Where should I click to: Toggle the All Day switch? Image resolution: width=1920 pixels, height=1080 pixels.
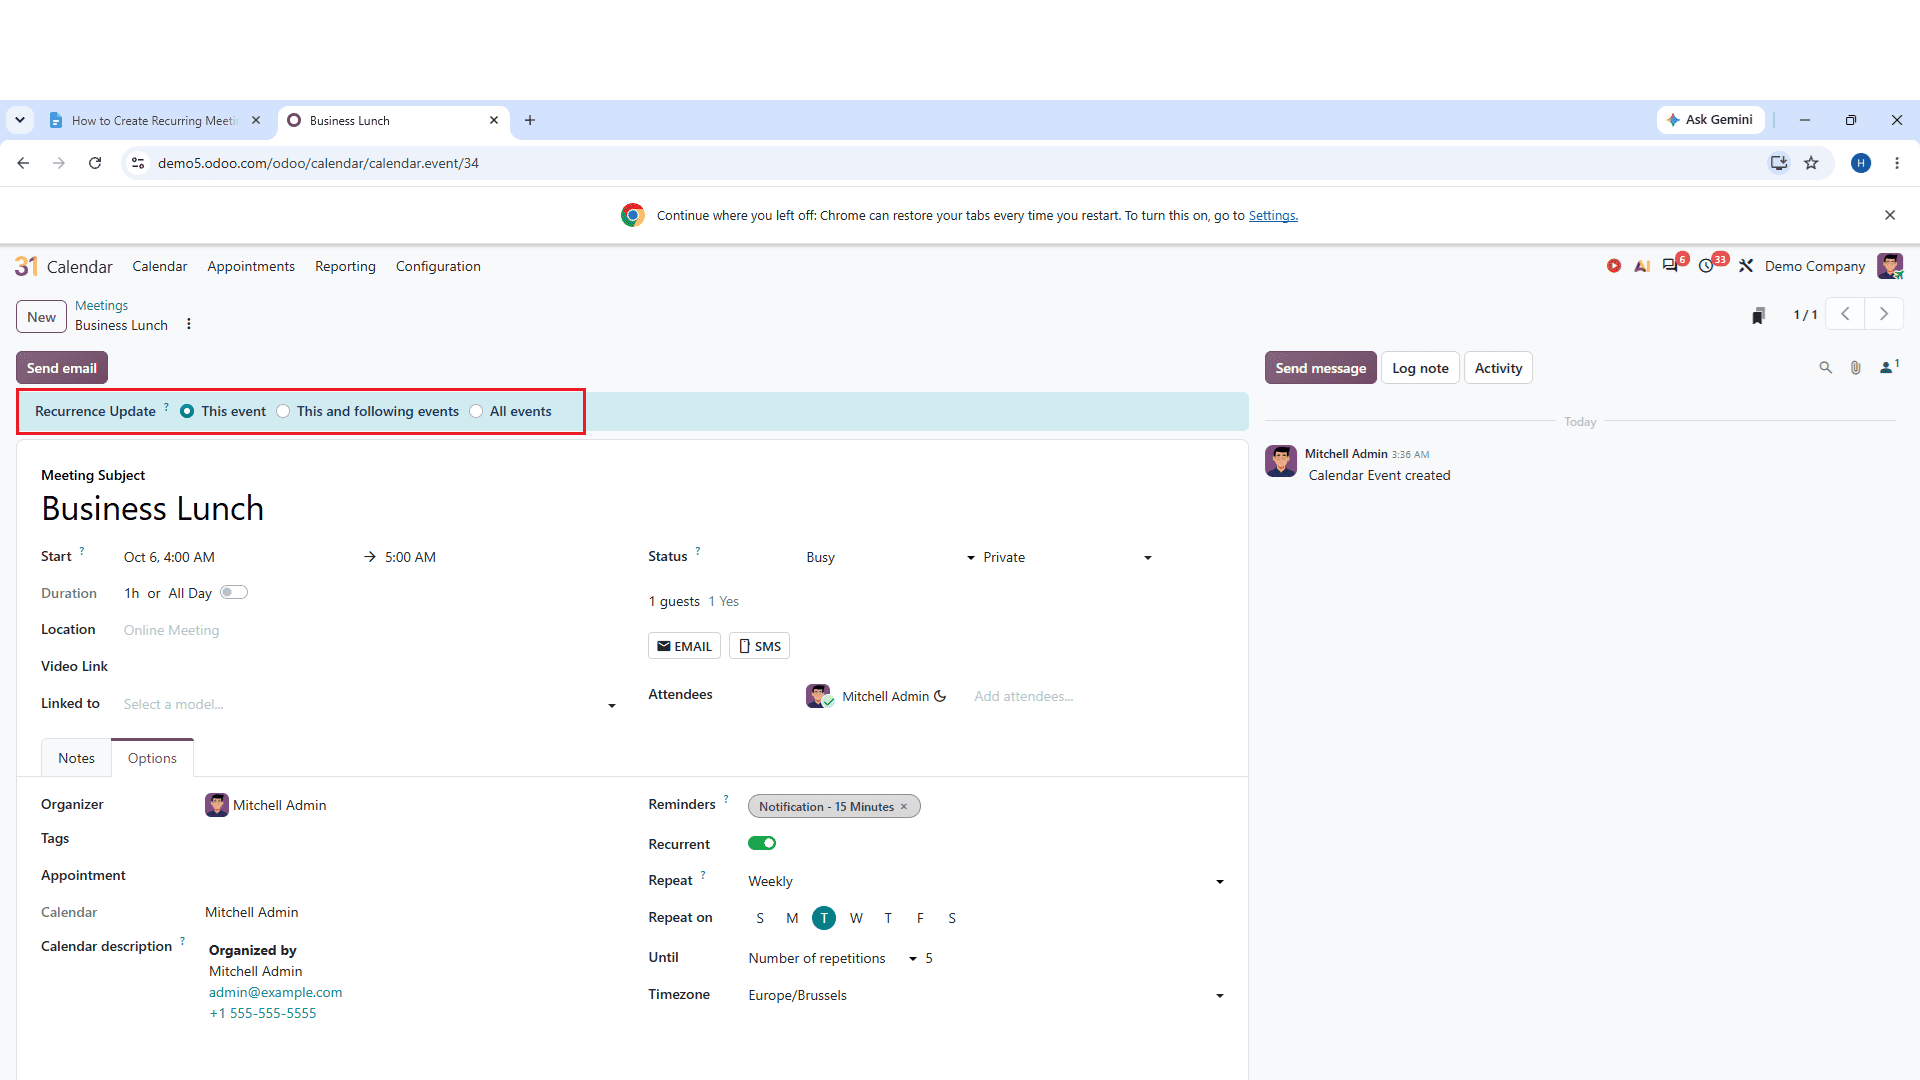(x=234, y=592)
